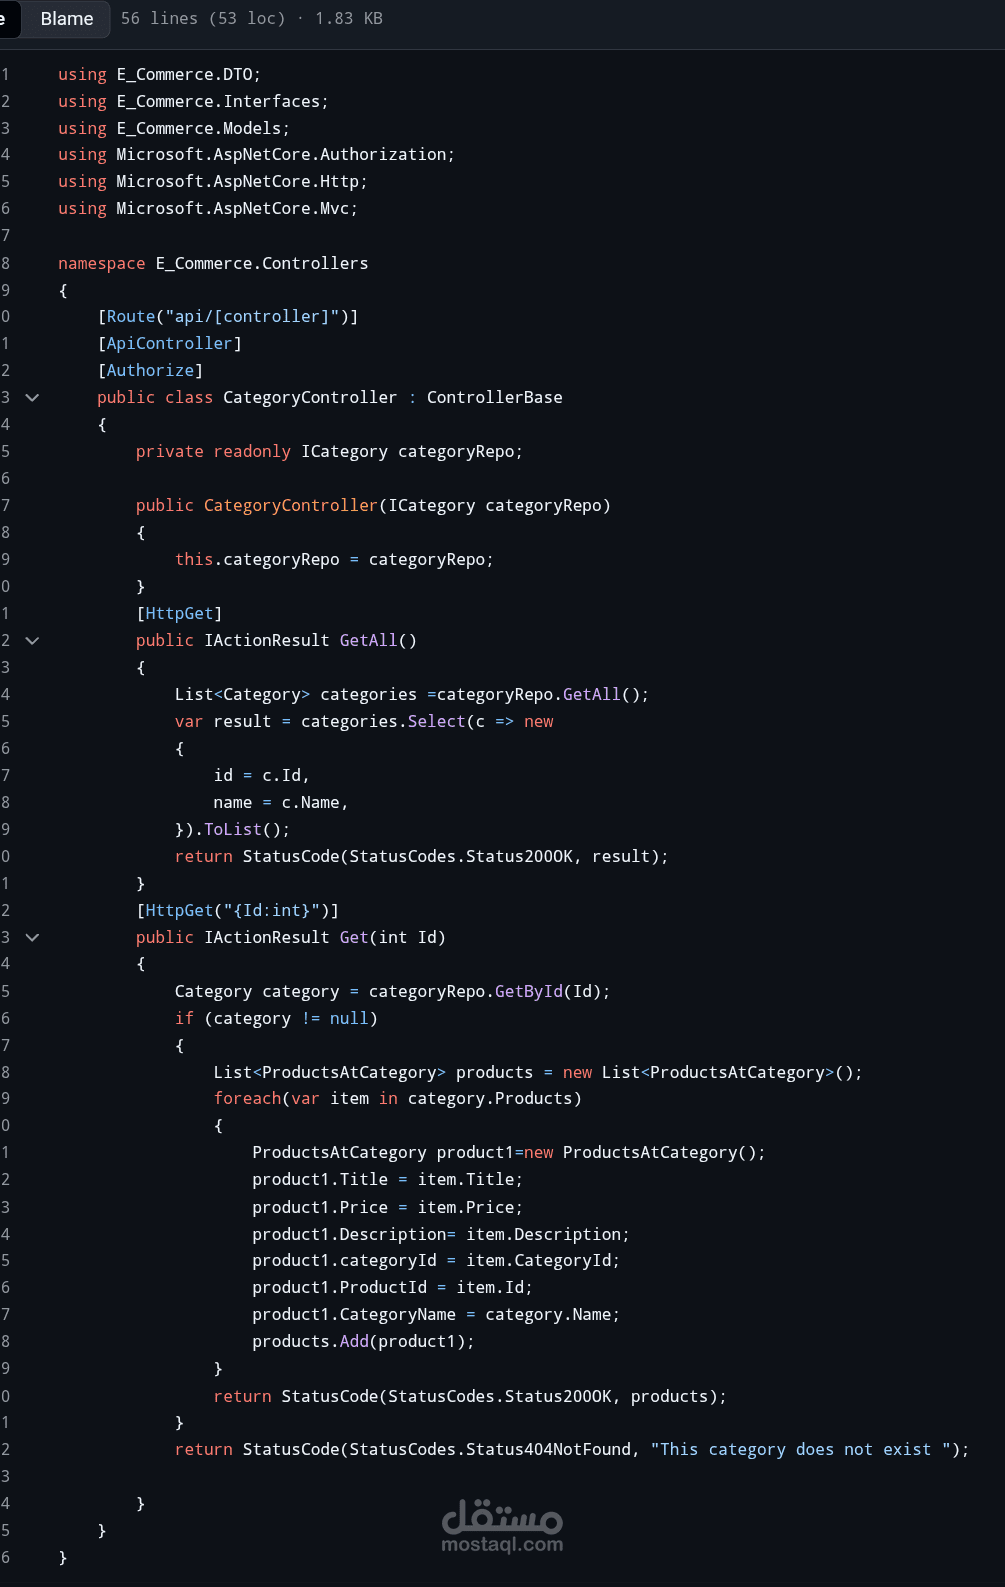Image resolution: width=1005 pixels, height=1587 pixels.
Task: Click 'id = c.Id,' line
Action: pyautogui.click(x=261, y=776)
